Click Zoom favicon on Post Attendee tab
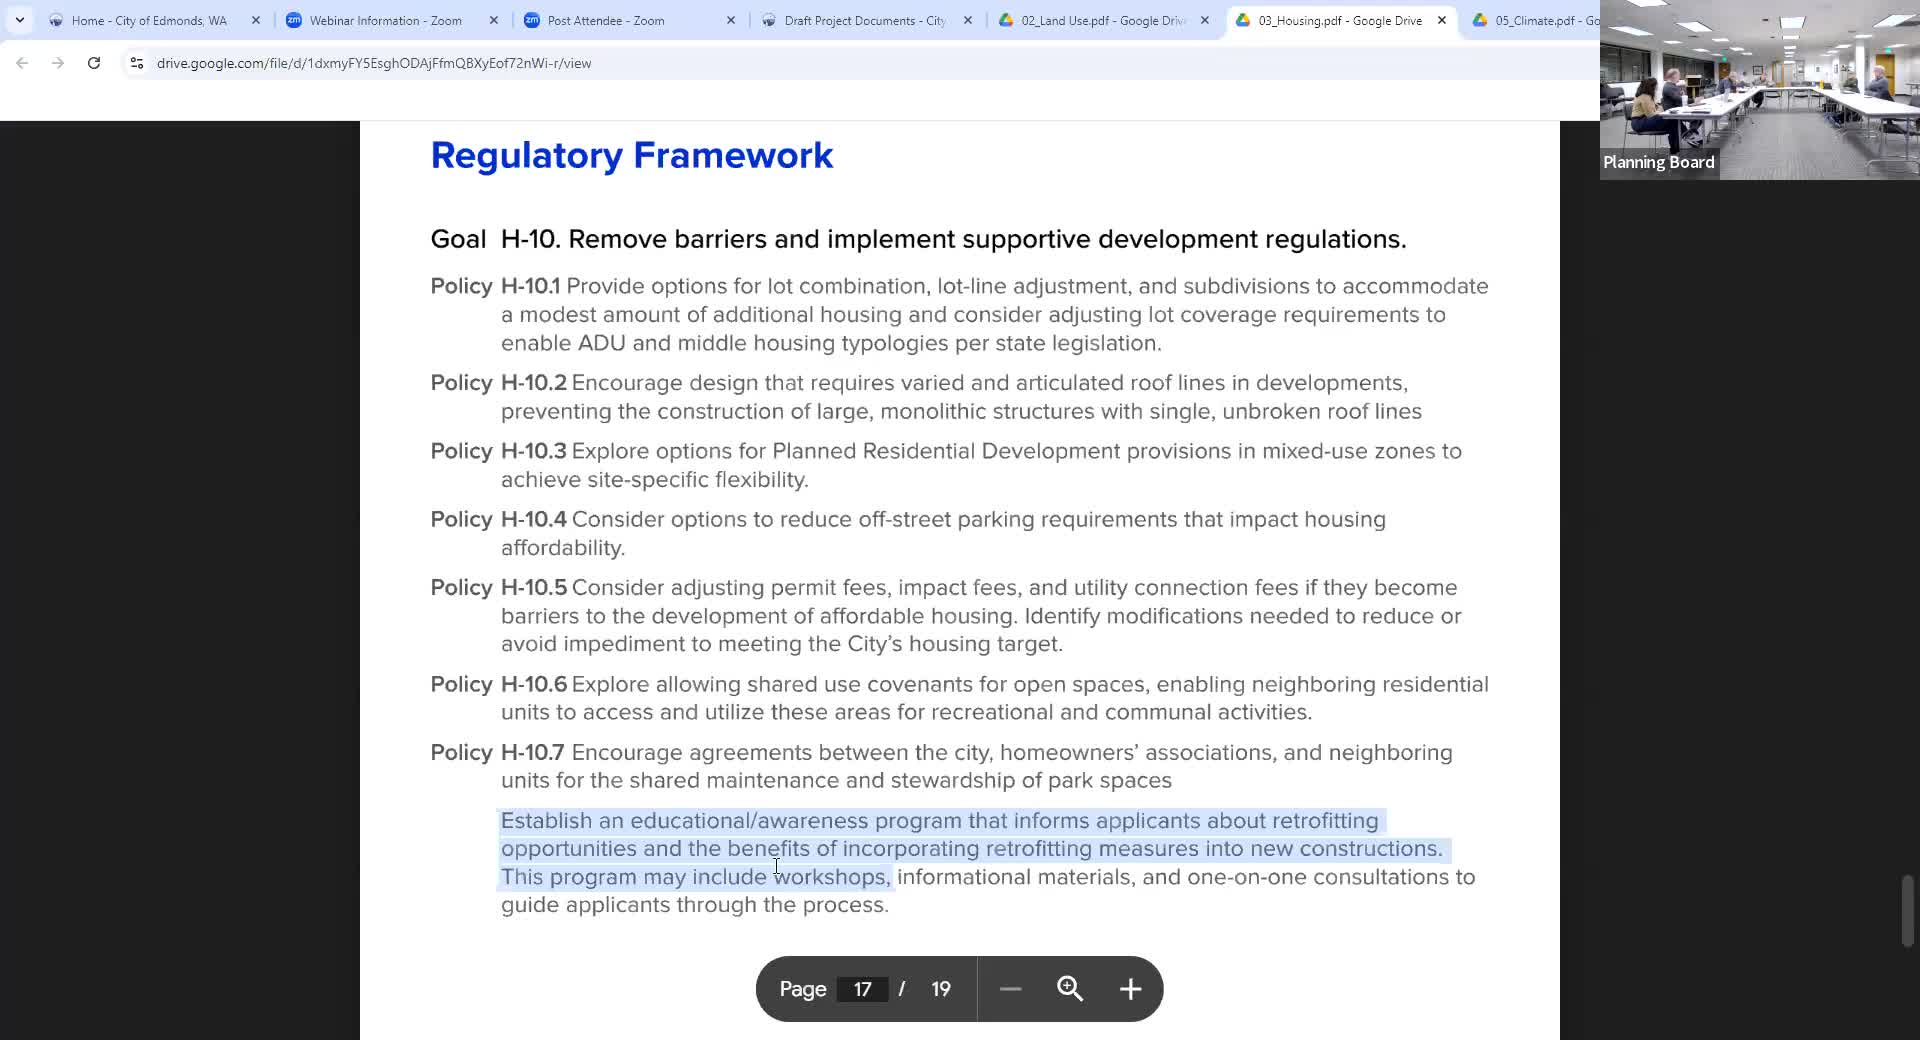 pos(532,20)
